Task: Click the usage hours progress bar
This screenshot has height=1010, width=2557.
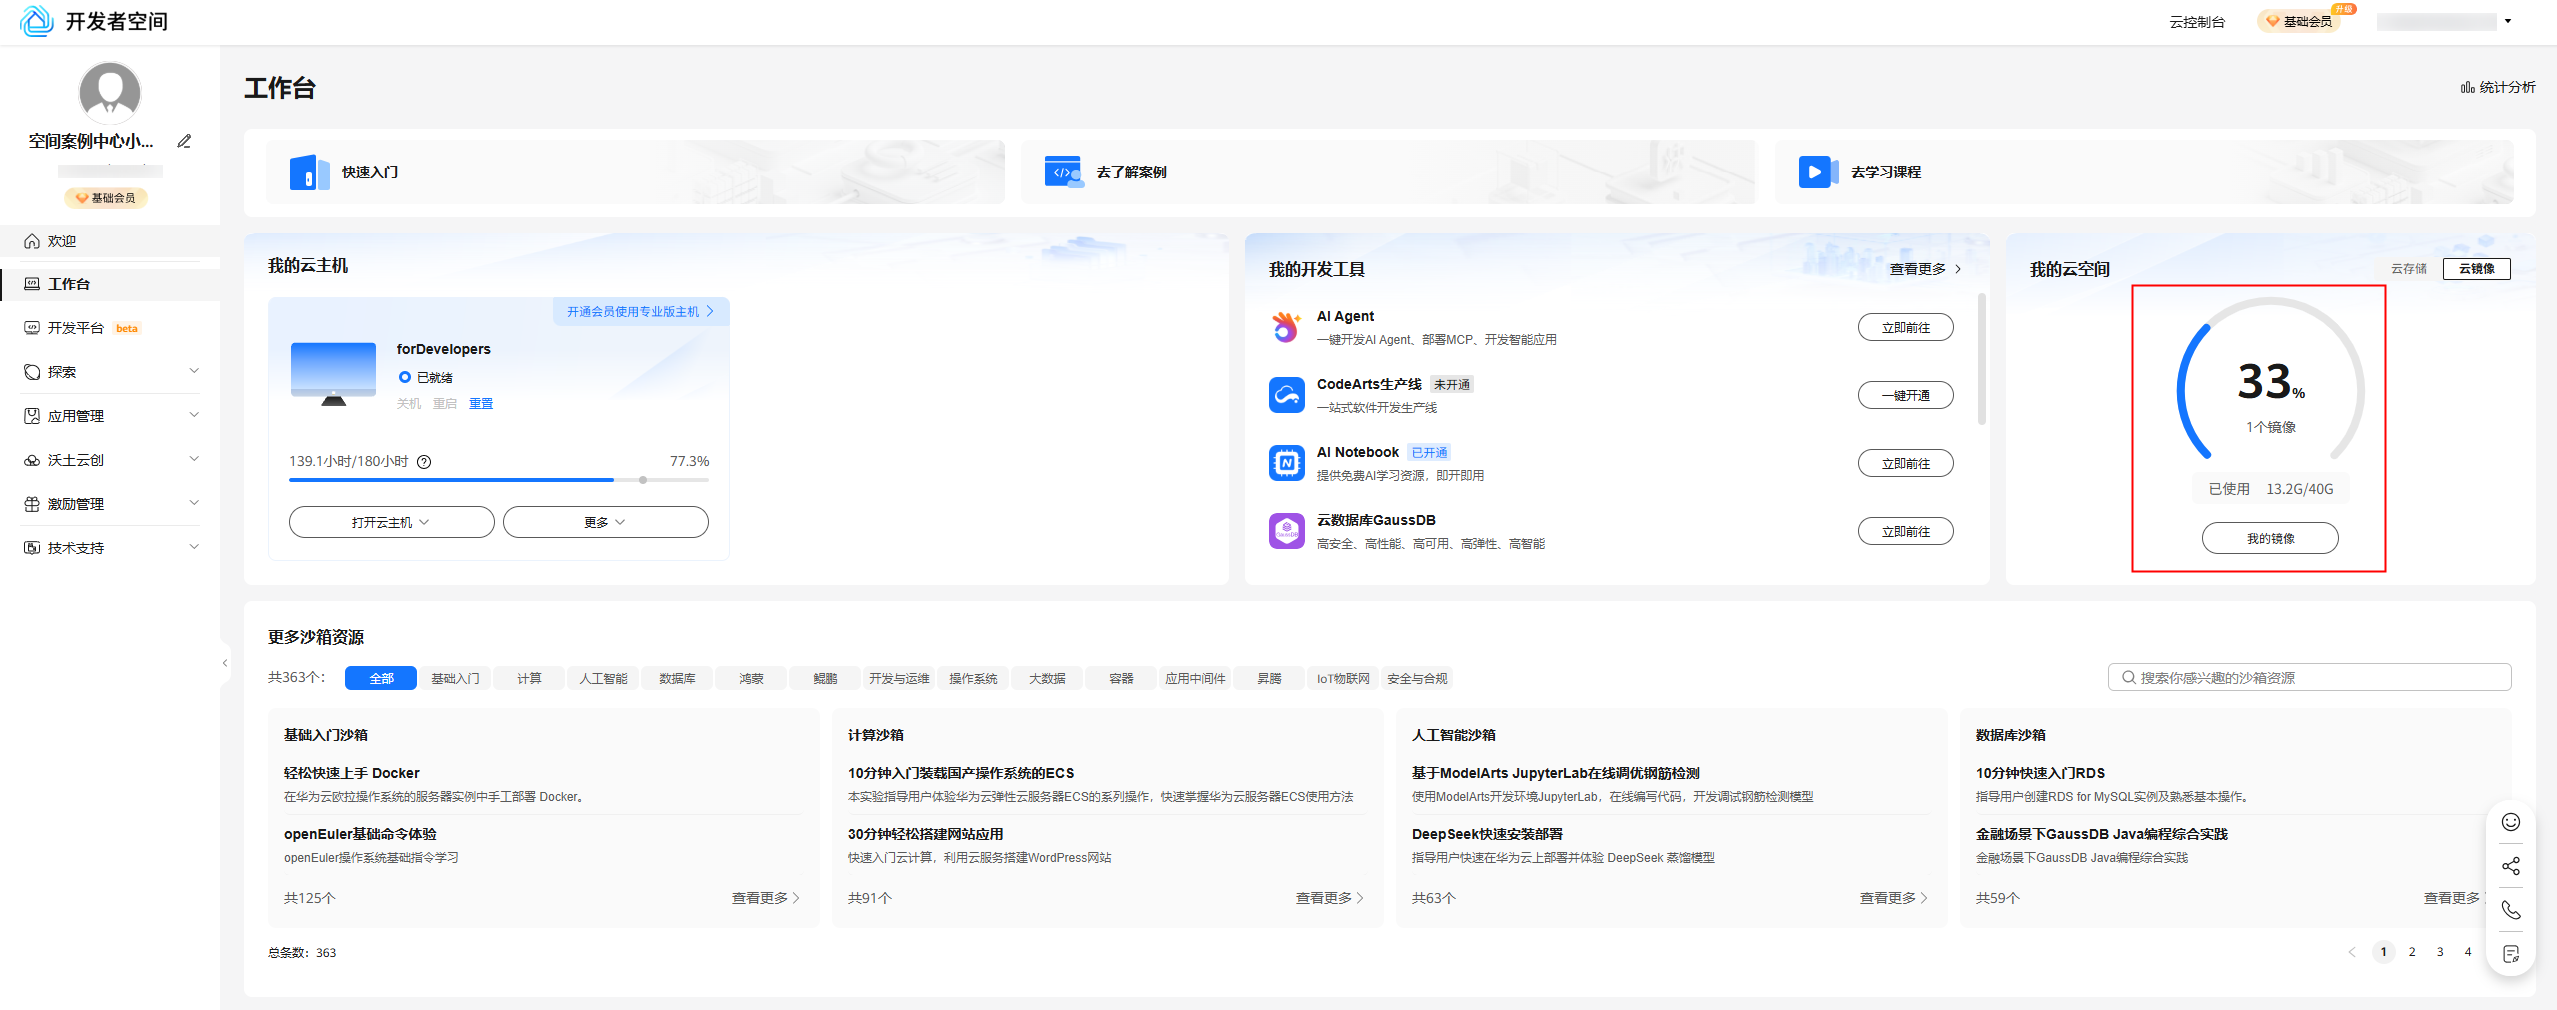Action: [x=499, y=480]
